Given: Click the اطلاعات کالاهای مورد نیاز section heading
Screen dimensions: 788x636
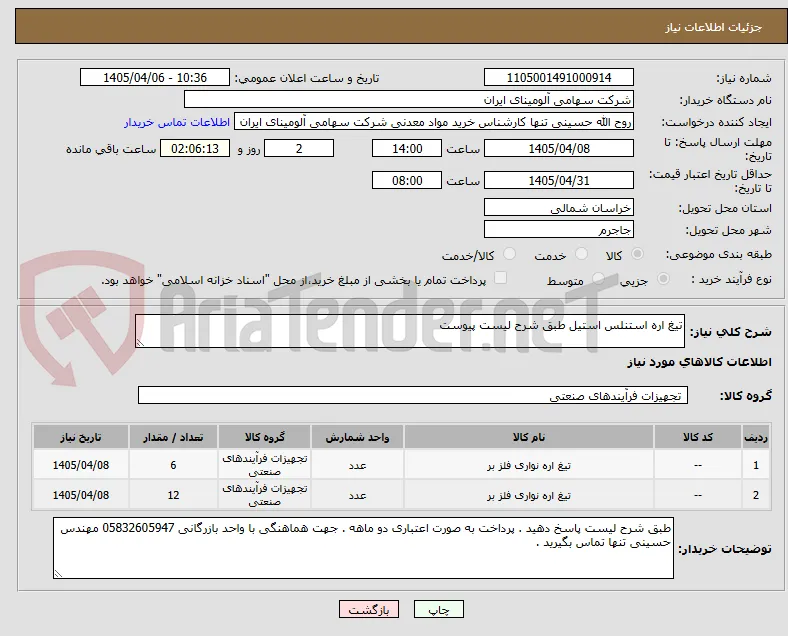Looking at the screenshot, I should pyautogui.click(x=699, y=362).
